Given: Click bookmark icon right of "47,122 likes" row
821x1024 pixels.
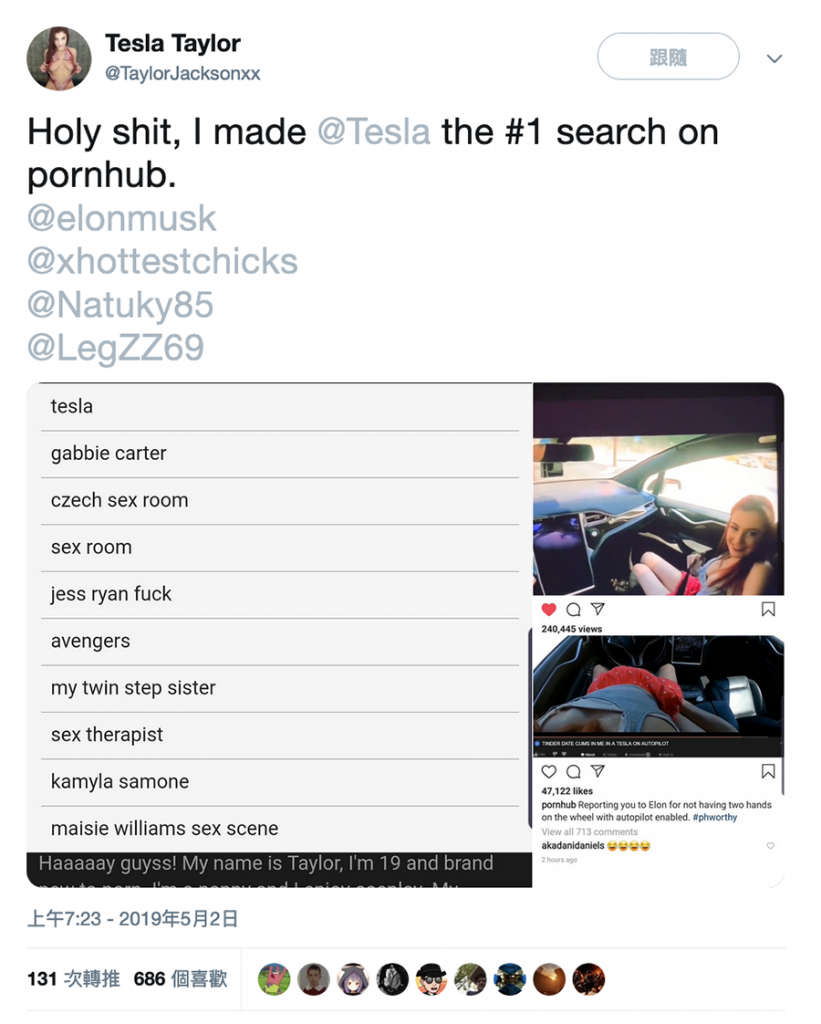Looking at the screenshot, I should point(768,772).
